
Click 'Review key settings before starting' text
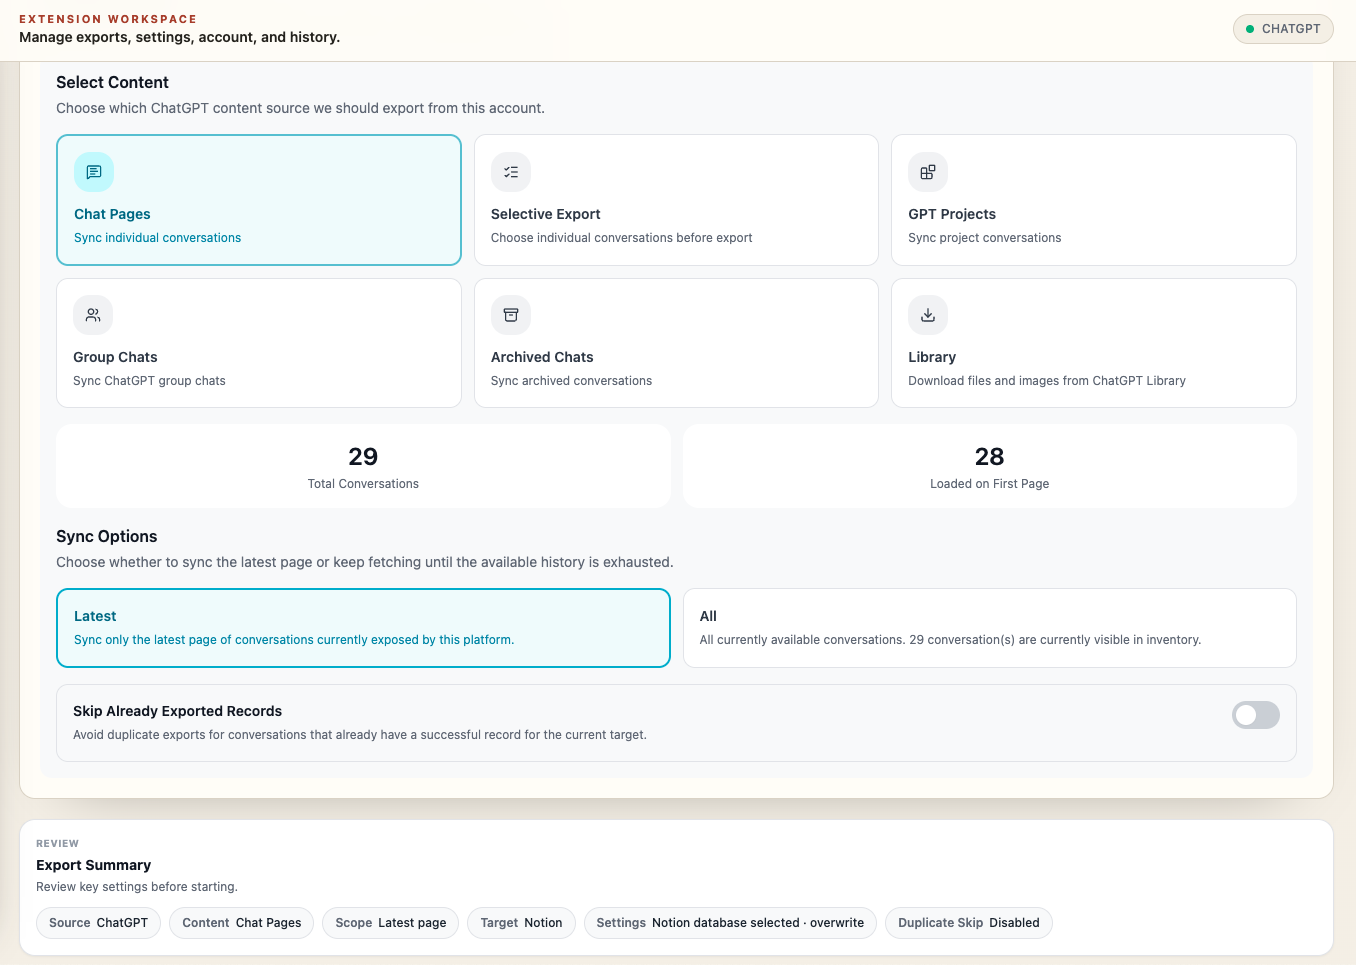pyautogui.click(x=137, y=887)
